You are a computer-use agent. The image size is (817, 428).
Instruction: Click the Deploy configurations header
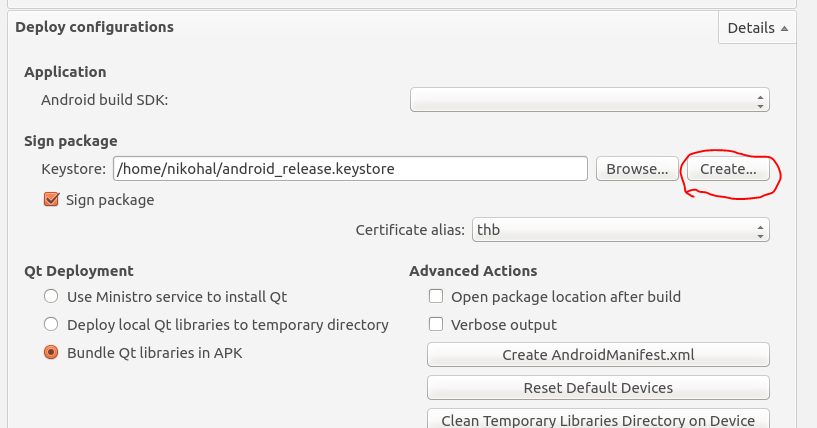pos(94,27)
